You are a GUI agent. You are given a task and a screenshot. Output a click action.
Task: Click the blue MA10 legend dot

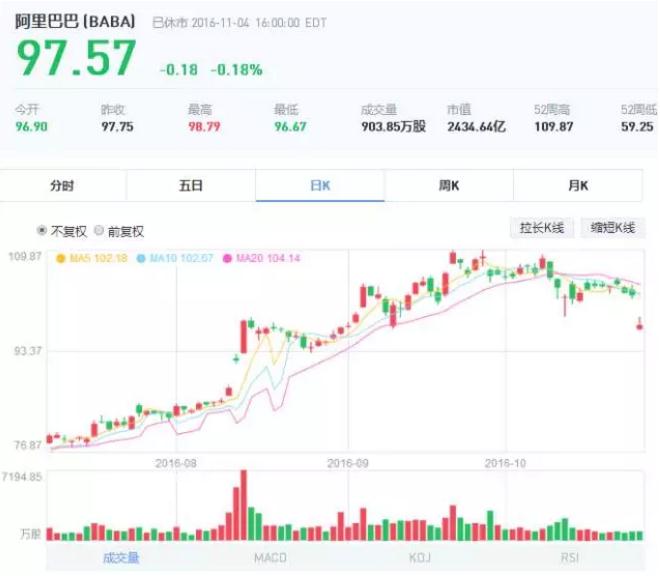coord(141,258)
